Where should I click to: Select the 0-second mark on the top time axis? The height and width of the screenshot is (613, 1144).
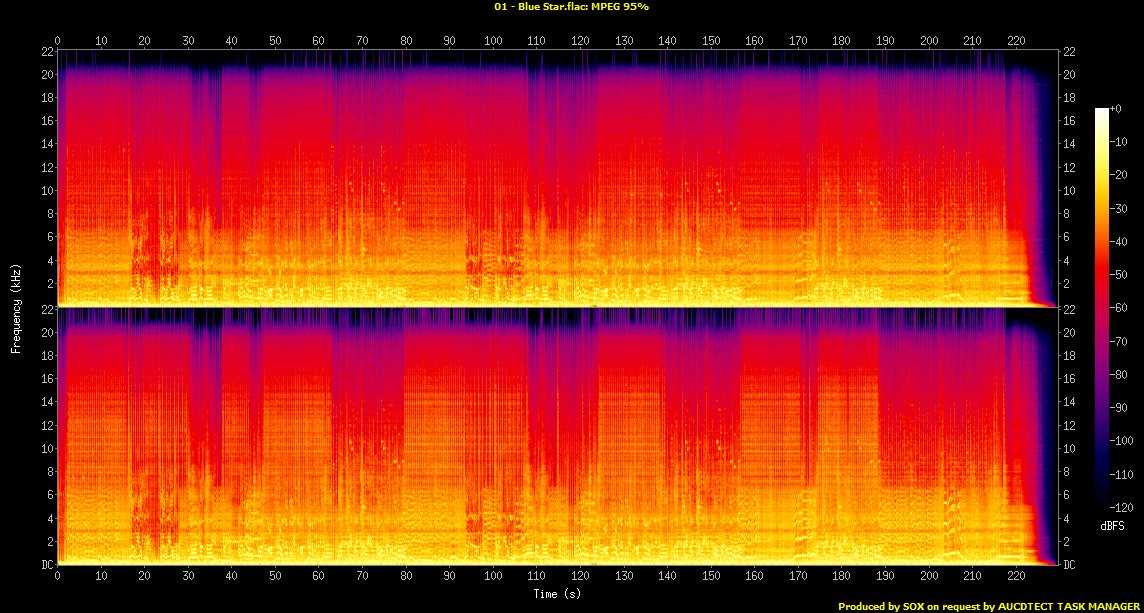(57, 41)
